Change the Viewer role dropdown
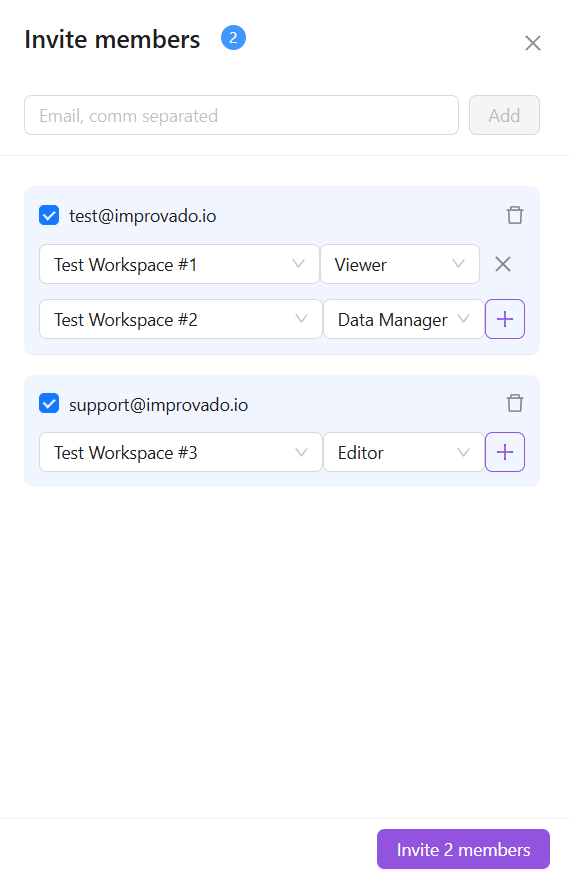The image size is (570, 879). 400,264
